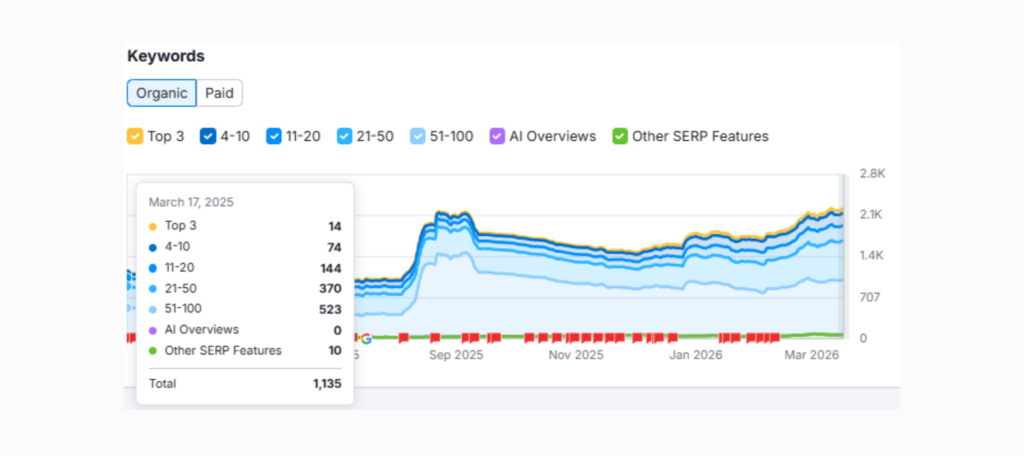Switch to the Paid keywords tab
This screenshot has height=456, width=1024.
coord(219,93)
